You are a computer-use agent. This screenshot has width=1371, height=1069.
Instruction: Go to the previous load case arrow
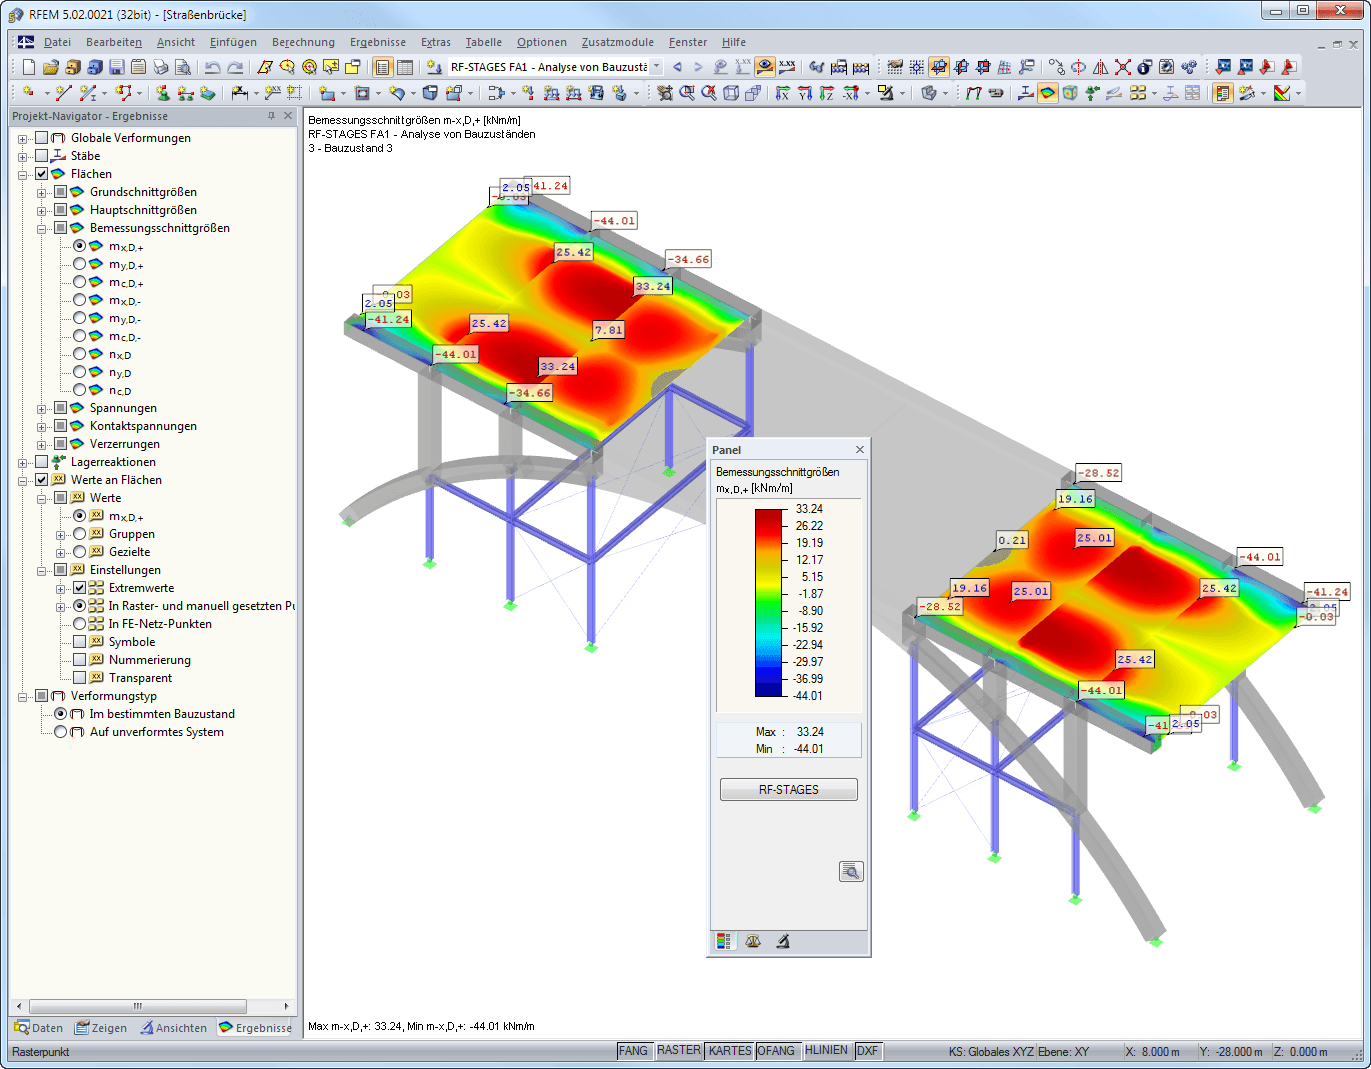pos(677,67)
